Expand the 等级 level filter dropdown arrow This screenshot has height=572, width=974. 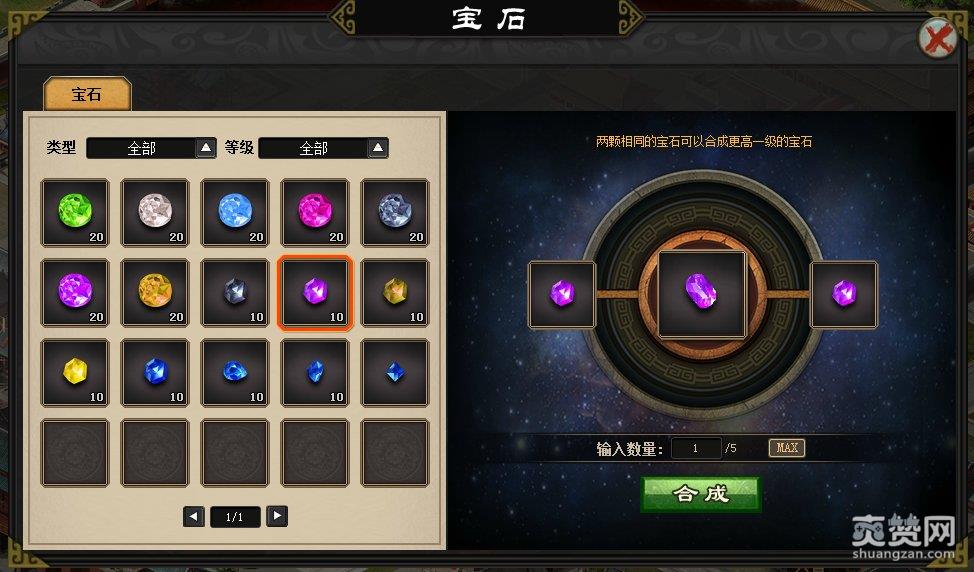coord(378,148)
